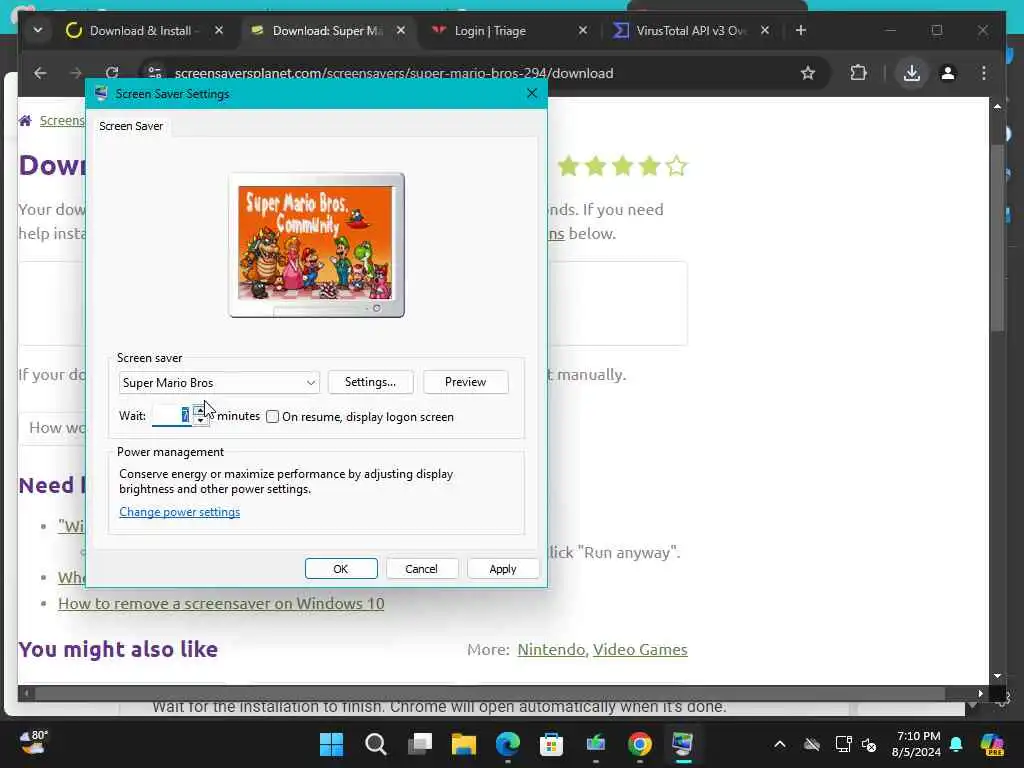This screenshot has height=768, width=1024.
Task: Click the Super Mario Bros preview thumbnail
Action: point(316,244)
